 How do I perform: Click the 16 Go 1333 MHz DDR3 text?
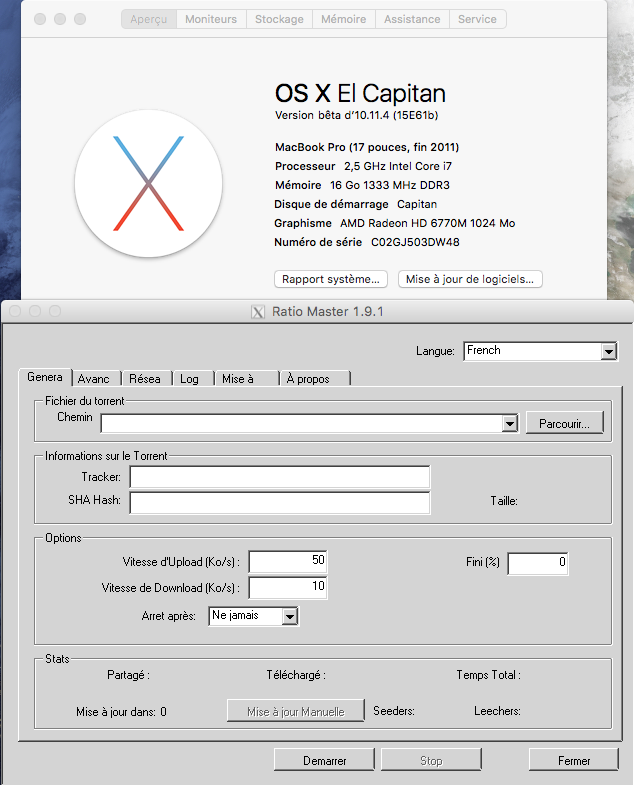tap(390, 185)
